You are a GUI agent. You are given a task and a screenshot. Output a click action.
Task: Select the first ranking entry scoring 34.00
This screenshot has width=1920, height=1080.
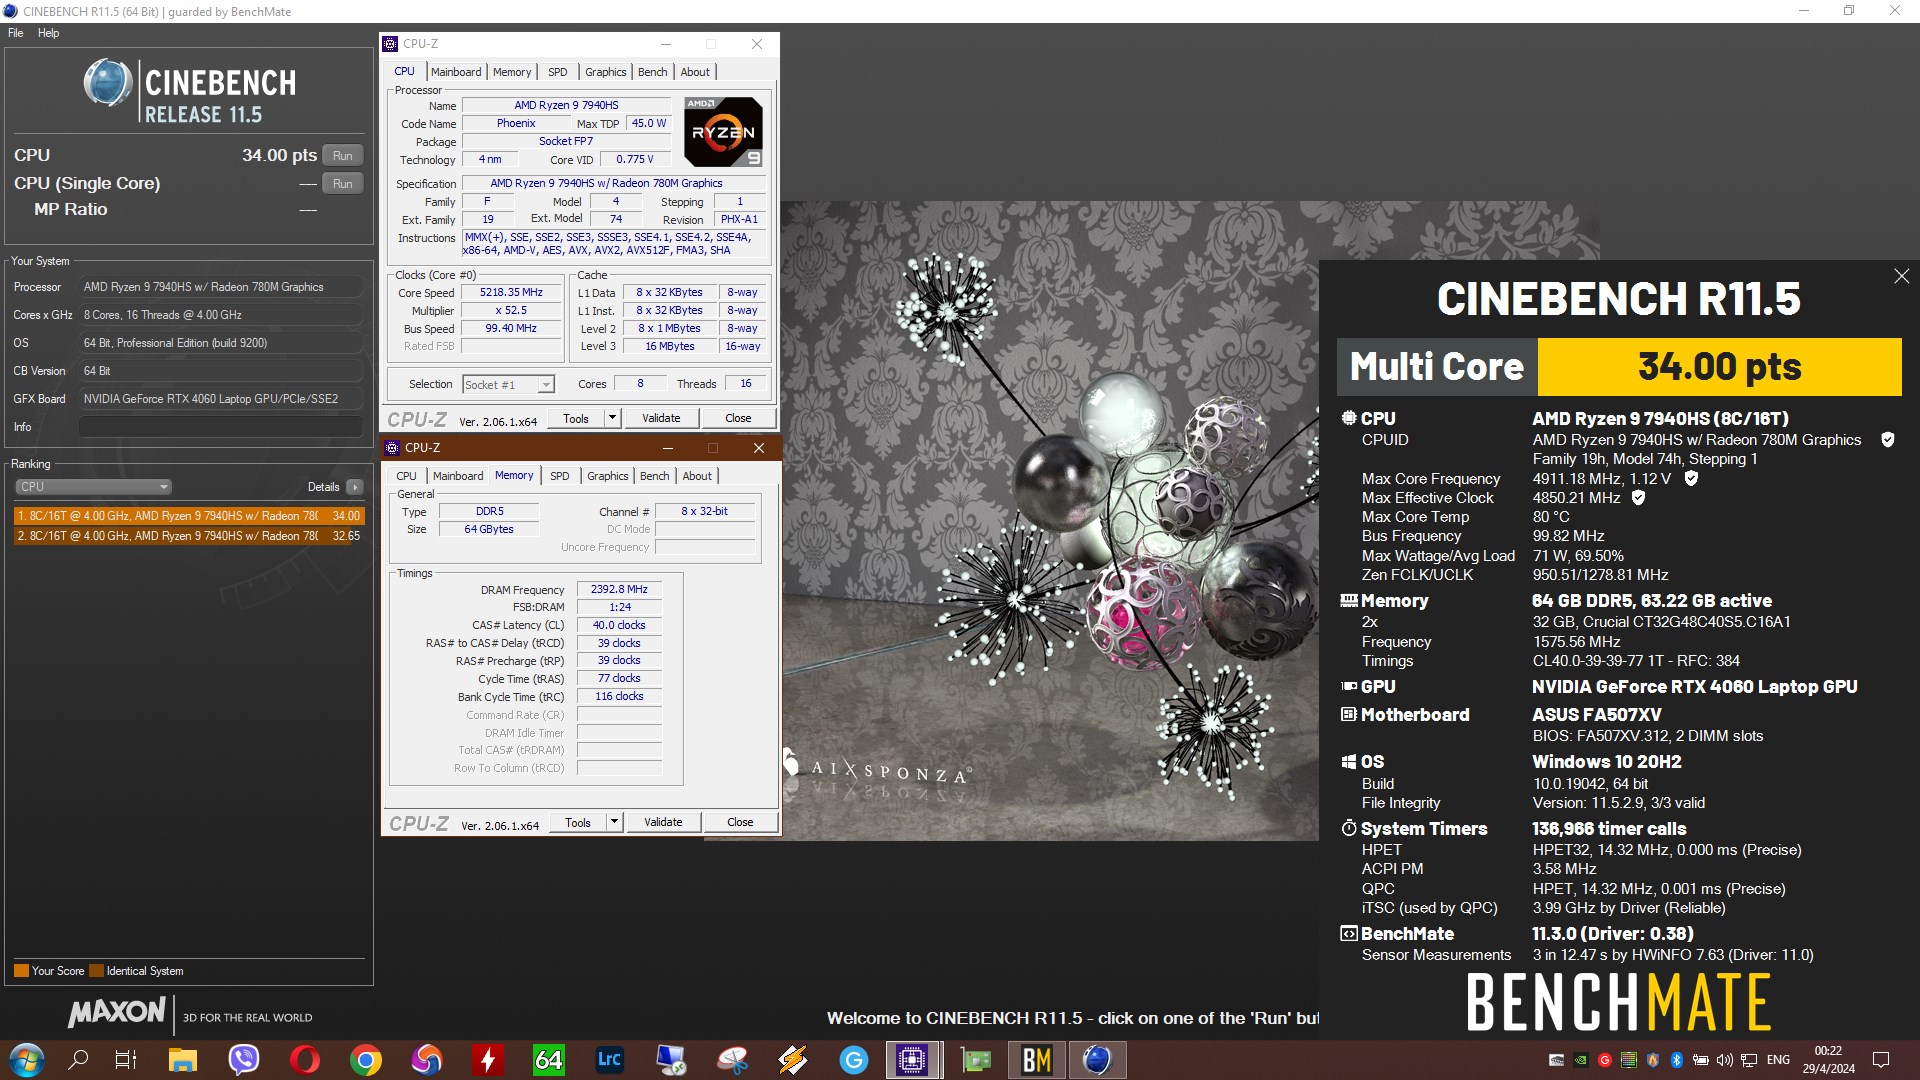point(189,516)
